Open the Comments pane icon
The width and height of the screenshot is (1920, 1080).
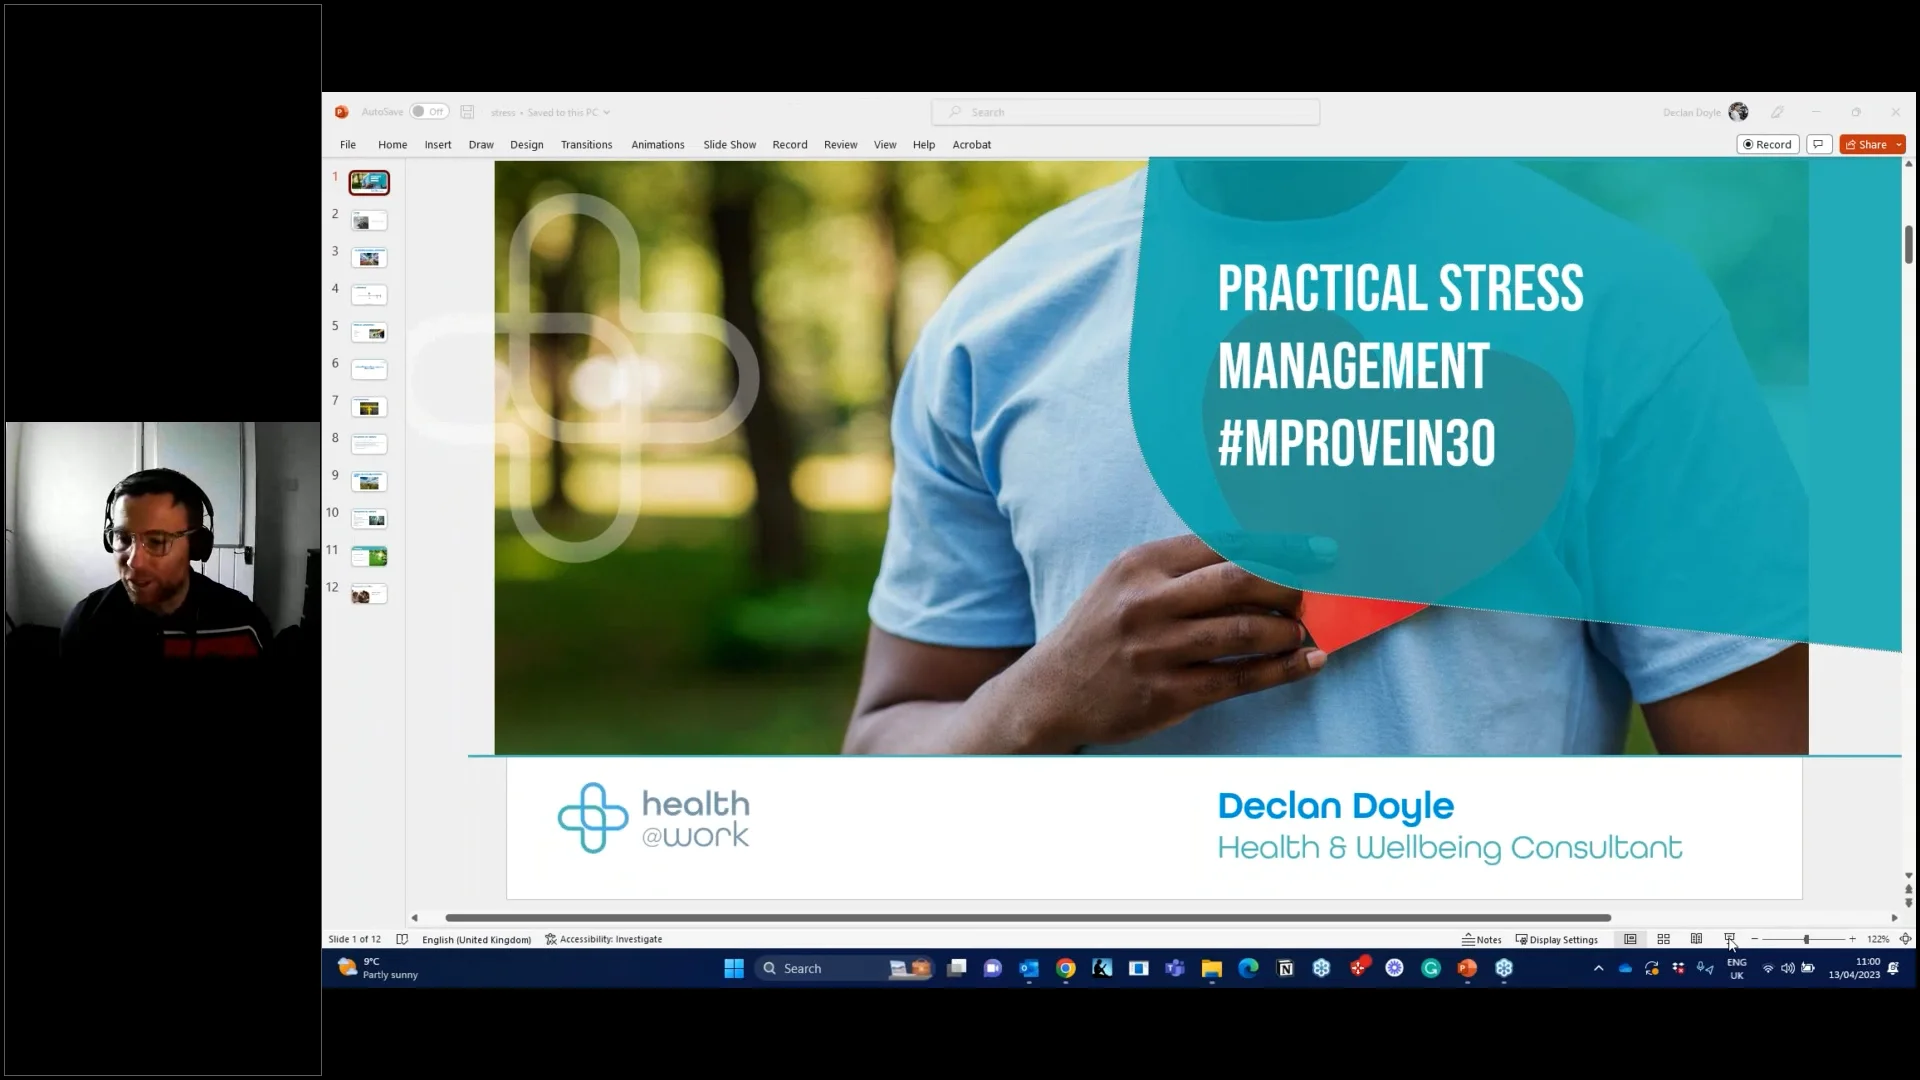1819,144
